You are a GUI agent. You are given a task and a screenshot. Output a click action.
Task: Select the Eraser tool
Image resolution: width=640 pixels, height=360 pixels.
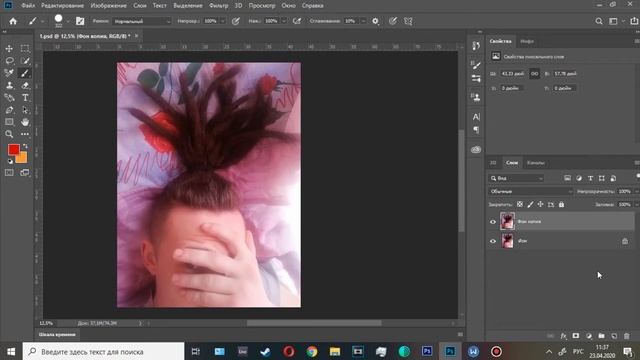pos(25,85)
